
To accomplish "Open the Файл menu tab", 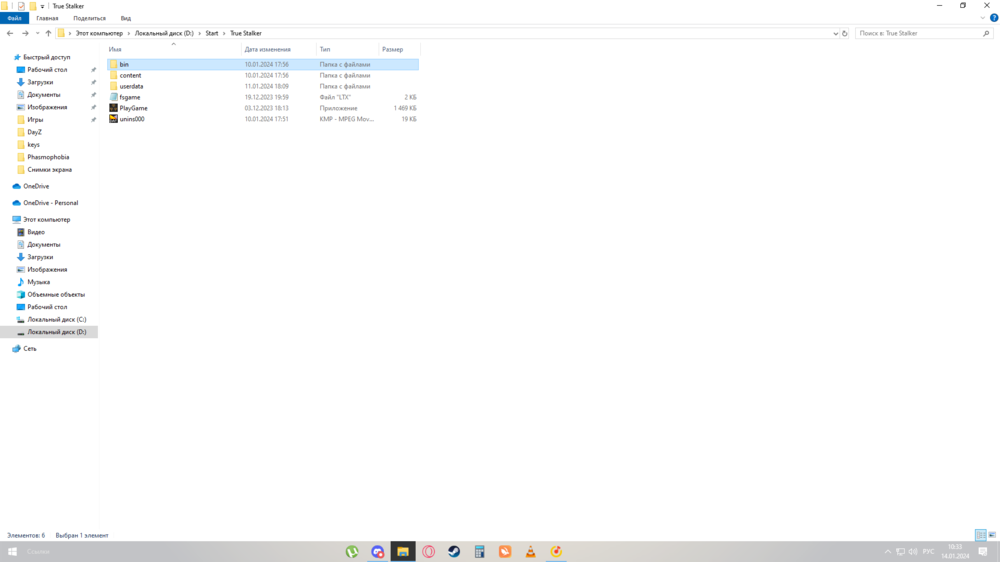I will point(15,18).
